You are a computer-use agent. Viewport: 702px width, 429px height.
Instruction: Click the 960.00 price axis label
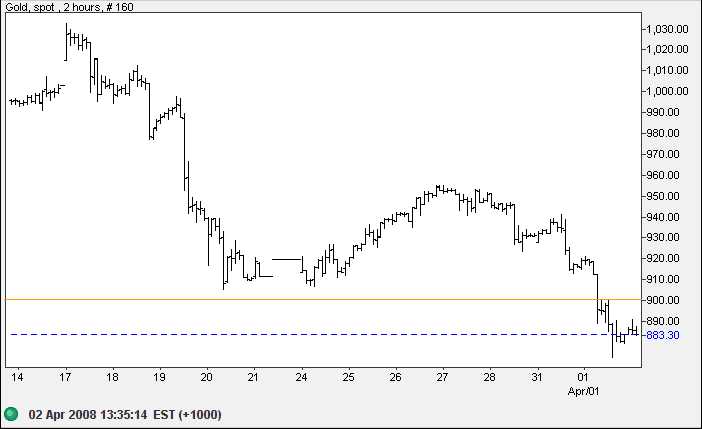[663, 175]
